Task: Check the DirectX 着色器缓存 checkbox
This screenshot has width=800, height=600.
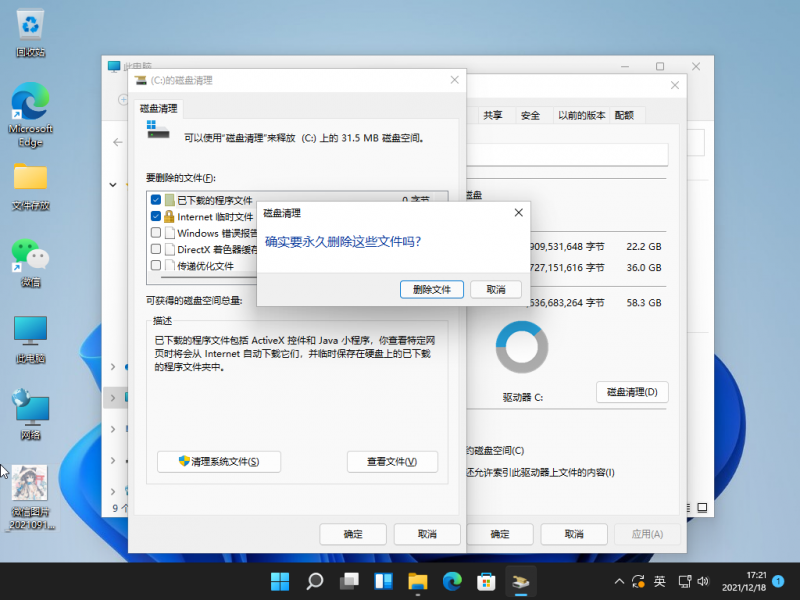Action: pyautogui.click(x=156, y=249)
